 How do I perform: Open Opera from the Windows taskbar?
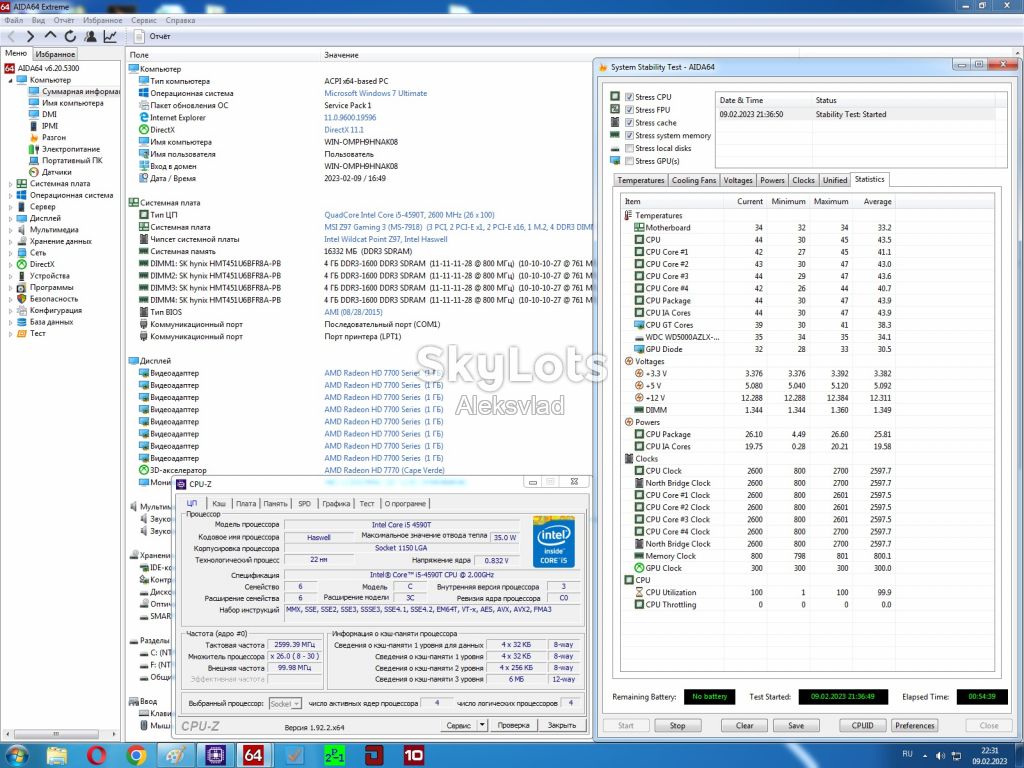click(97, 756)
